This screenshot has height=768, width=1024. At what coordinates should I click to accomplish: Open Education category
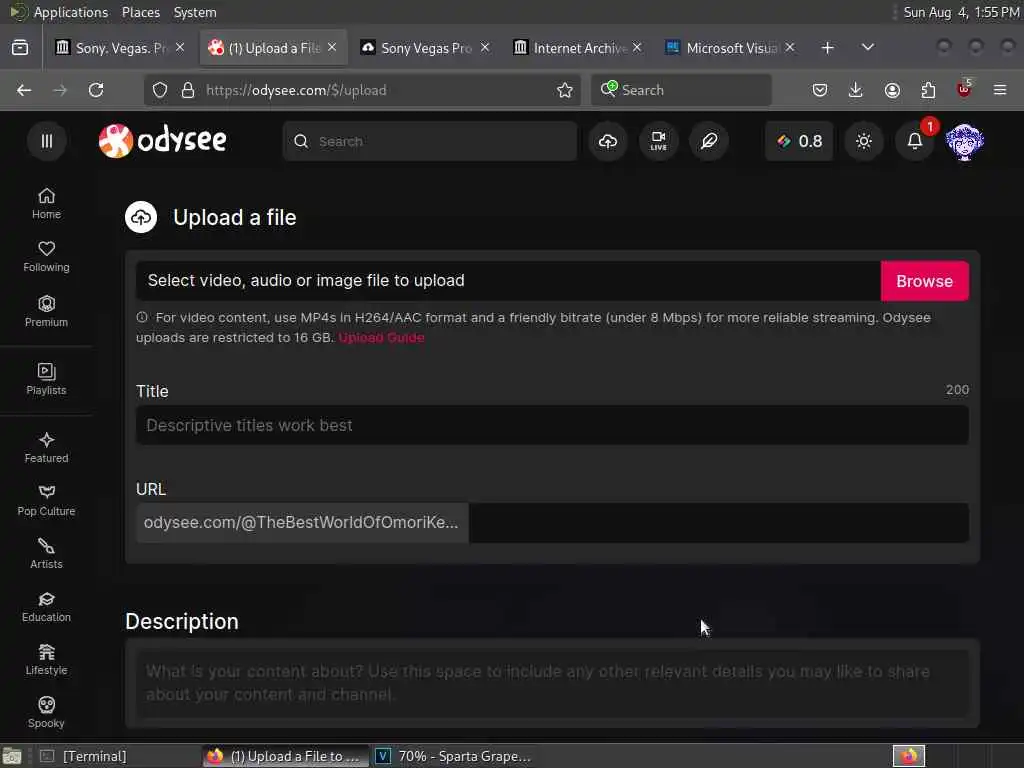coord(46,607)
